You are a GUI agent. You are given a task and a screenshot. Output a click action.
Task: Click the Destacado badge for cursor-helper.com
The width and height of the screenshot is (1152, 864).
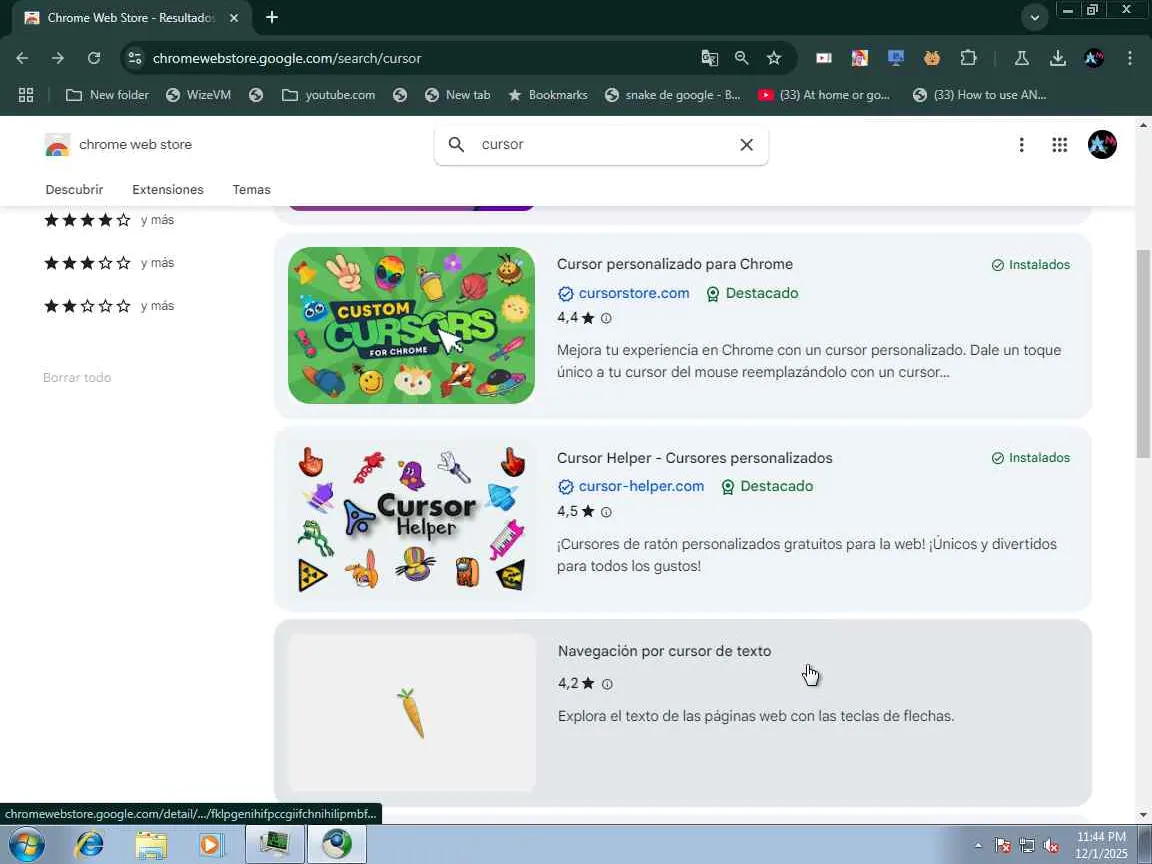(x=767, y=486)
